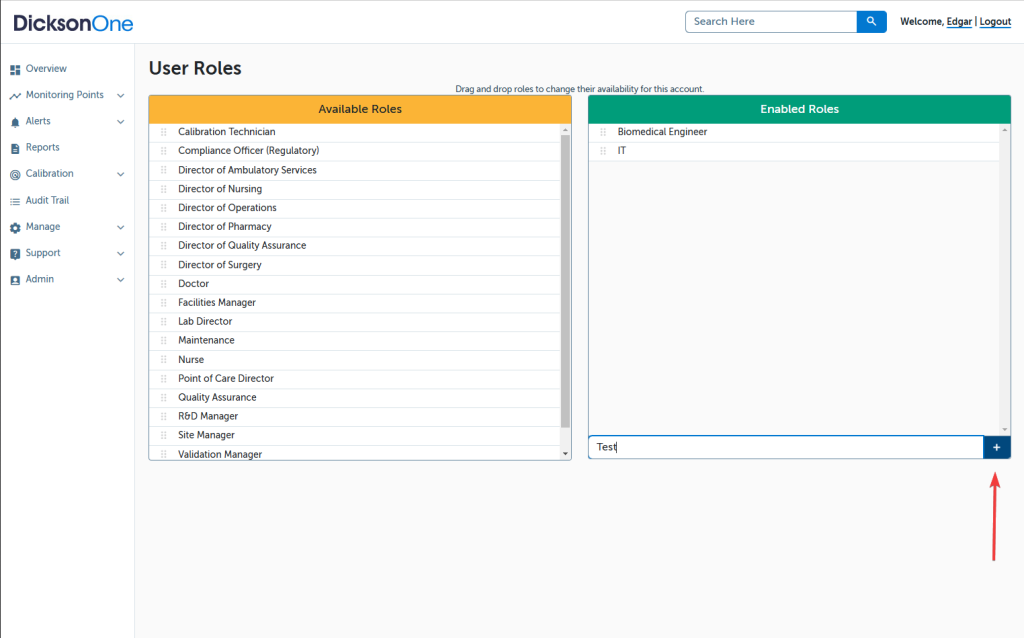This screenshot has height=638, width=1024.
Task: Open the Edgar user profile link
Action: point(958,22)
